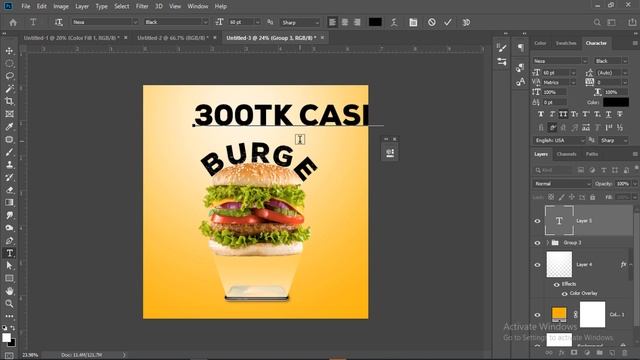Open font style dropdown showing Black
This screenshot has height=360, width=640.
pos(205,22)
